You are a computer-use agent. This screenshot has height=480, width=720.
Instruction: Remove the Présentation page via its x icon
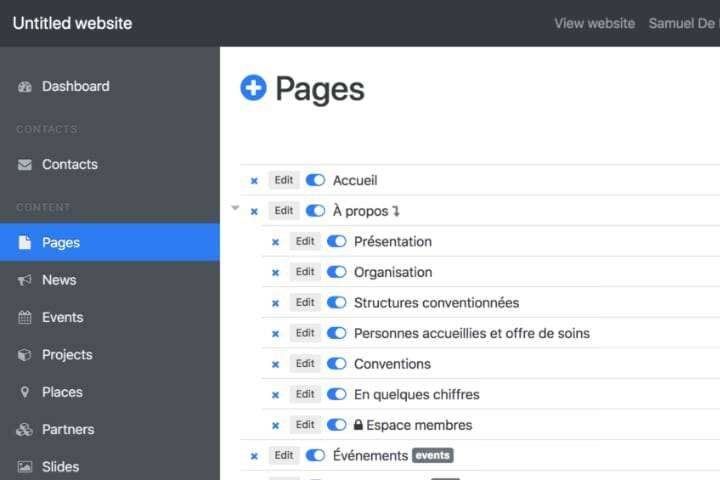(275, 242)
